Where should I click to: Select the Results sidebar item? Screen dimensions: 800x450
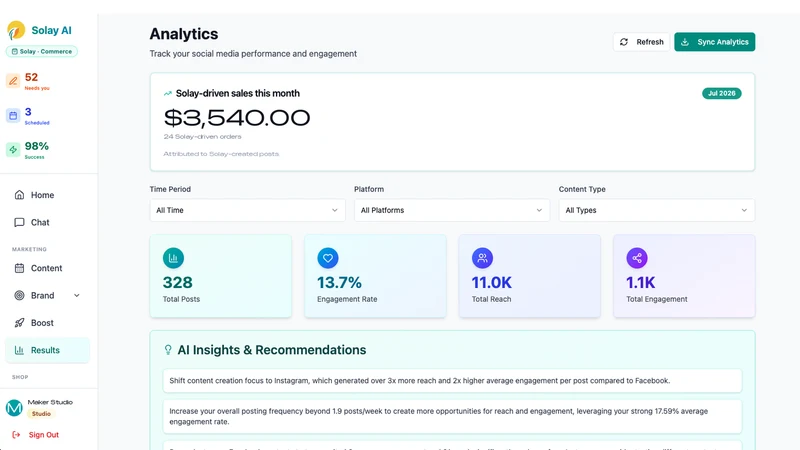click(x=47, y=350)
